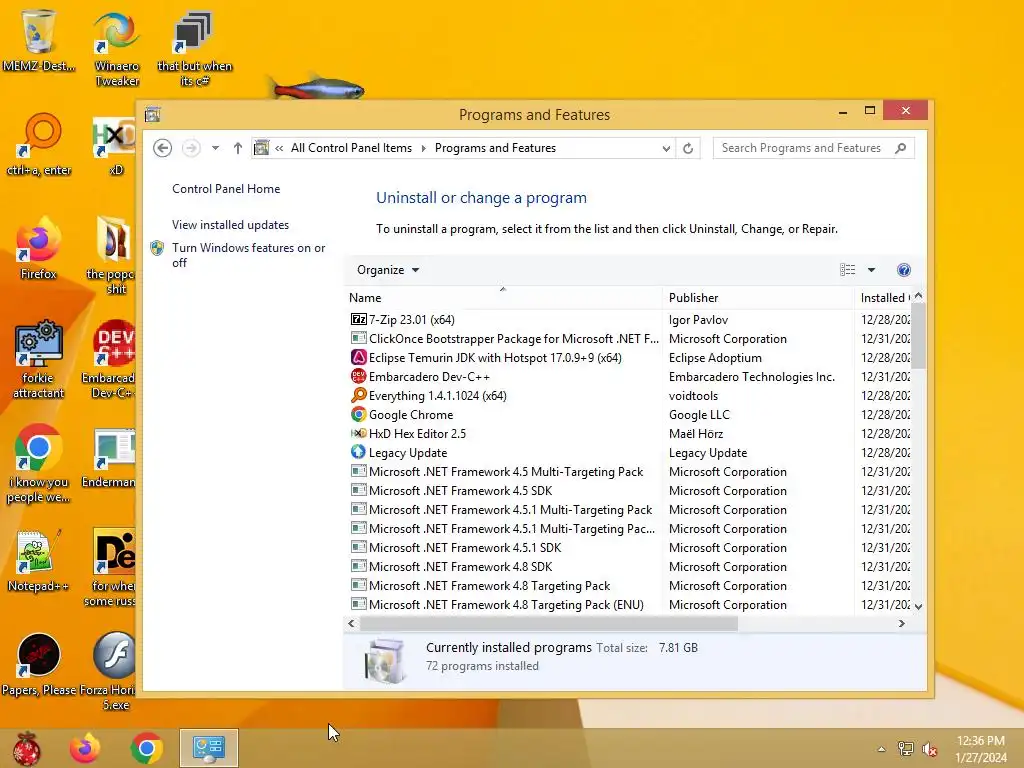Select the Everything 1.4.1.1024 icon

click(358, 395)
